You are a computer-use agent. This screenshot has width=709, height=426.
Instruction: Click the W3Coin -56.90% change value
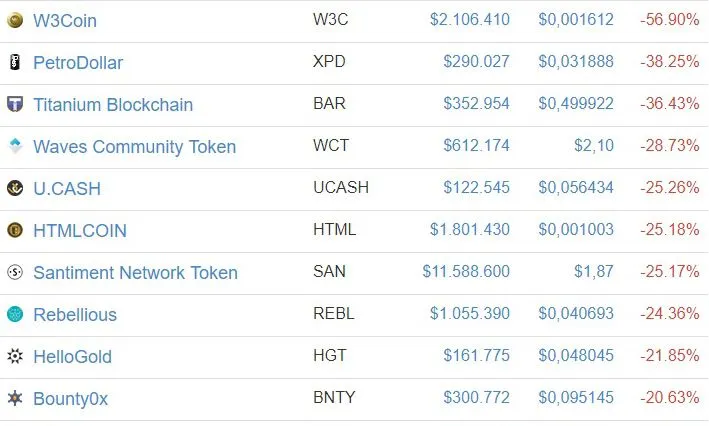coord(670,20)
